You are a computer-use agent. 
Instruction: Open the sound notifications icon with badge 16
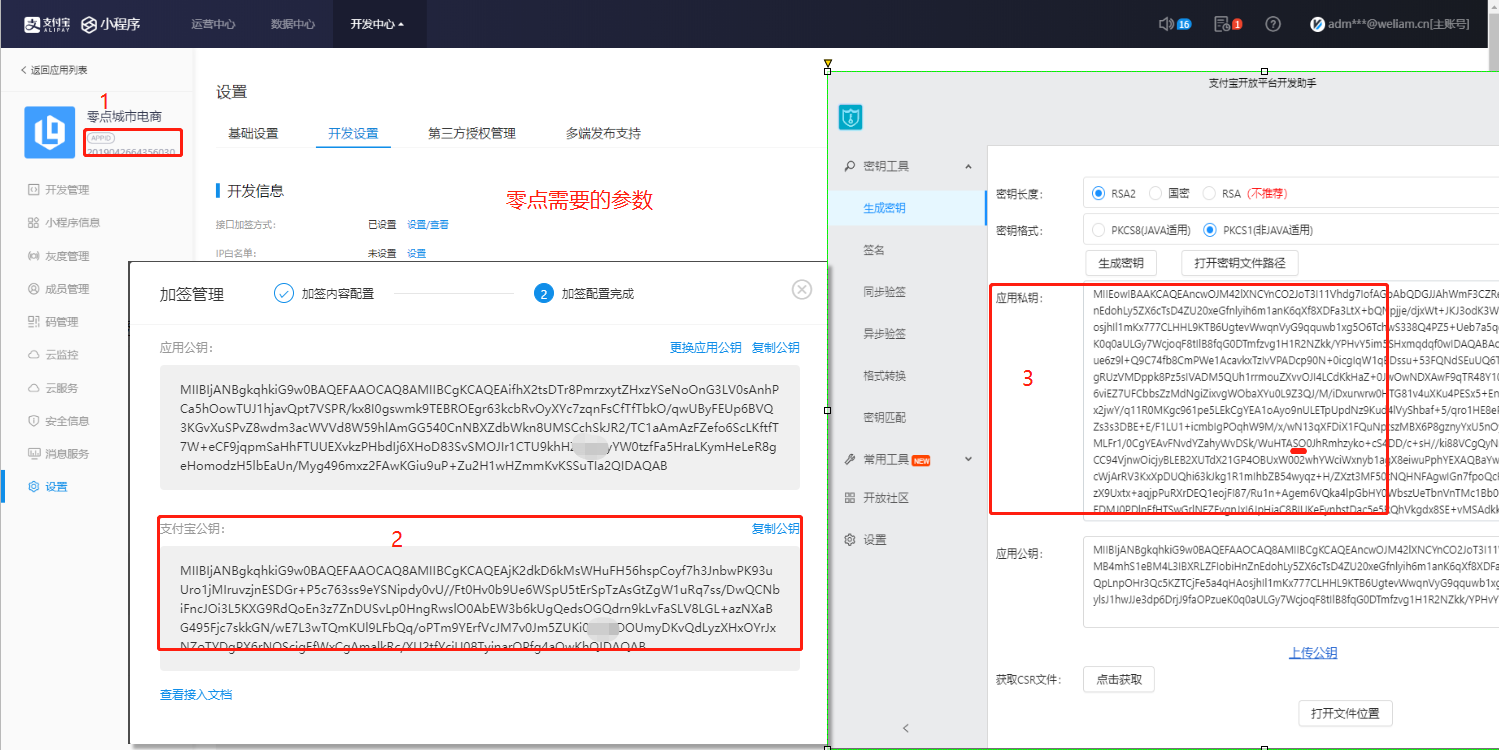(1166, 23)
